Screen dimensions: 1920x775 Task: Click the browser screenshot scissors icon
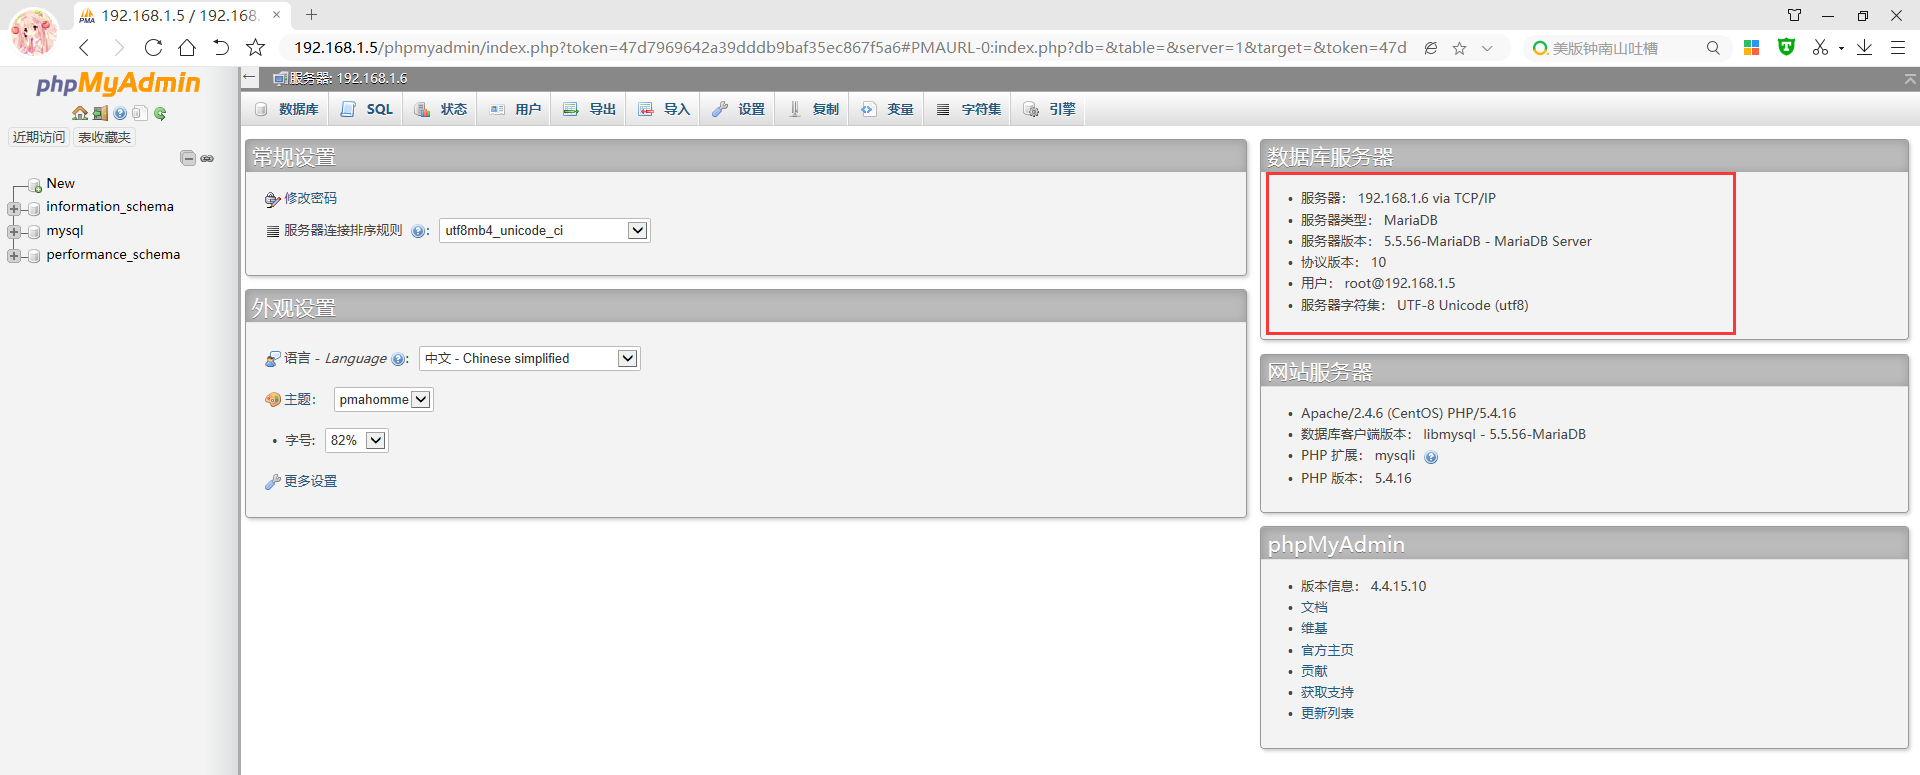pyautogui.click(x=1819, y=47)
